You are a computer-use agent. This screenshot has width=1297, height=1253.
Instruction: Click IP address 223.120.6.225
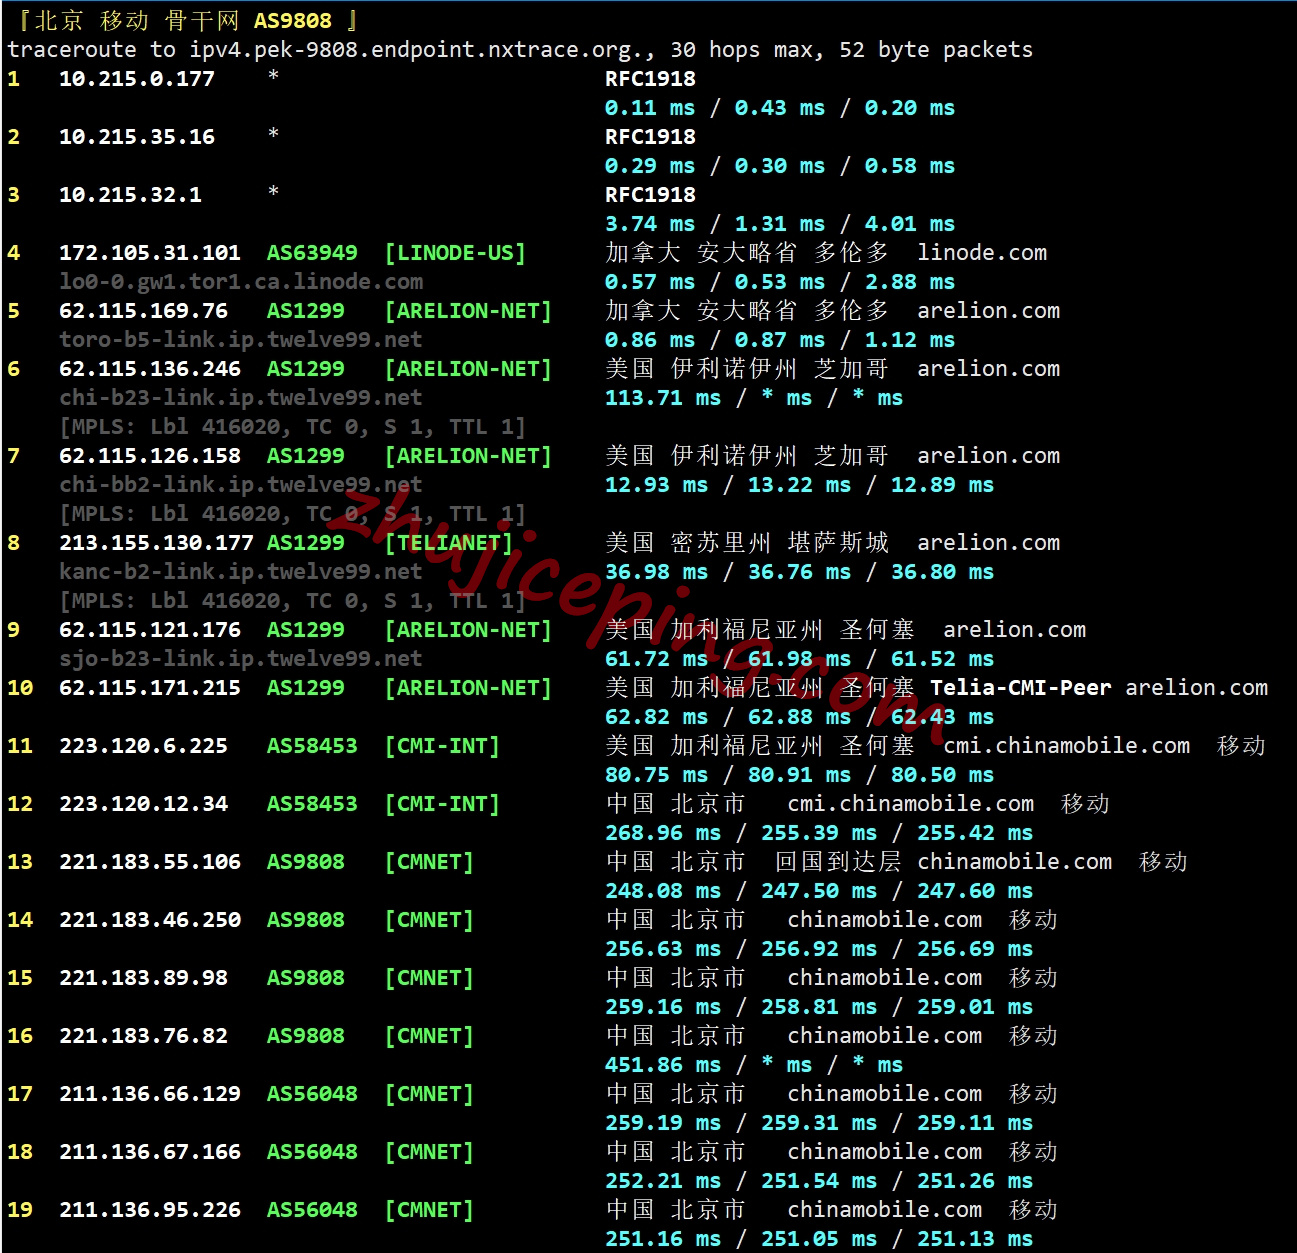tap(143, 746)
